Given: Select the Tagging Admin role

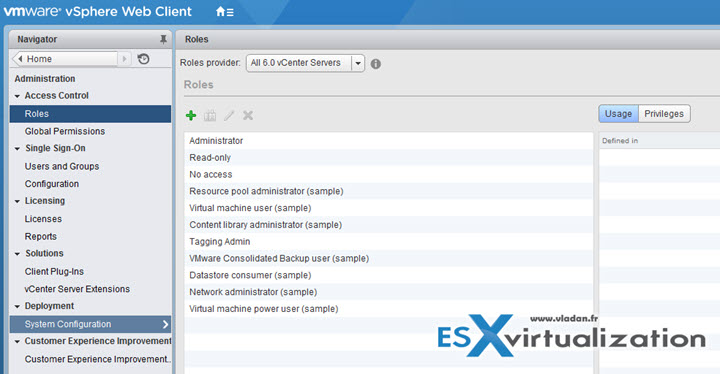Looking at the screenshot, I should pyautogui.click(x=388, y=242).
